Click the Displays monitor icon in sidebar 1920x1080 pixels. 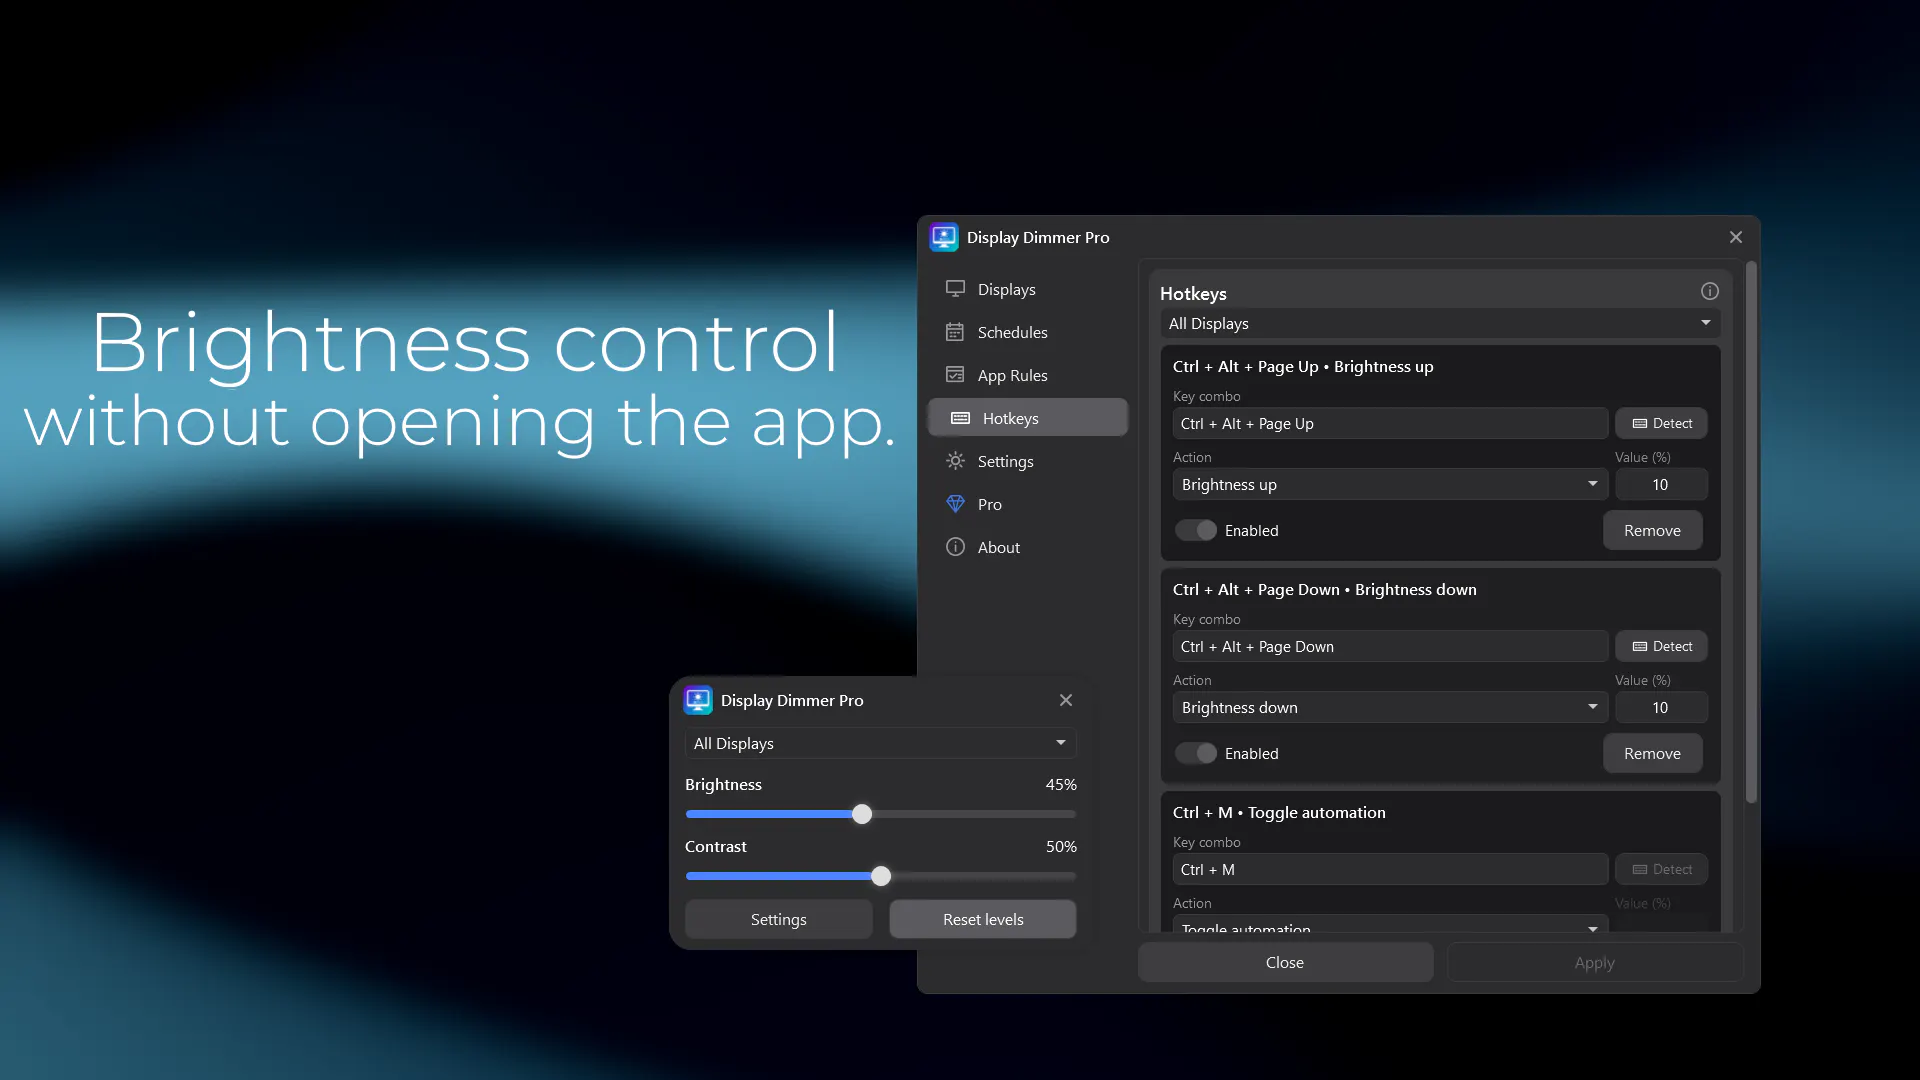click(955, 289)
